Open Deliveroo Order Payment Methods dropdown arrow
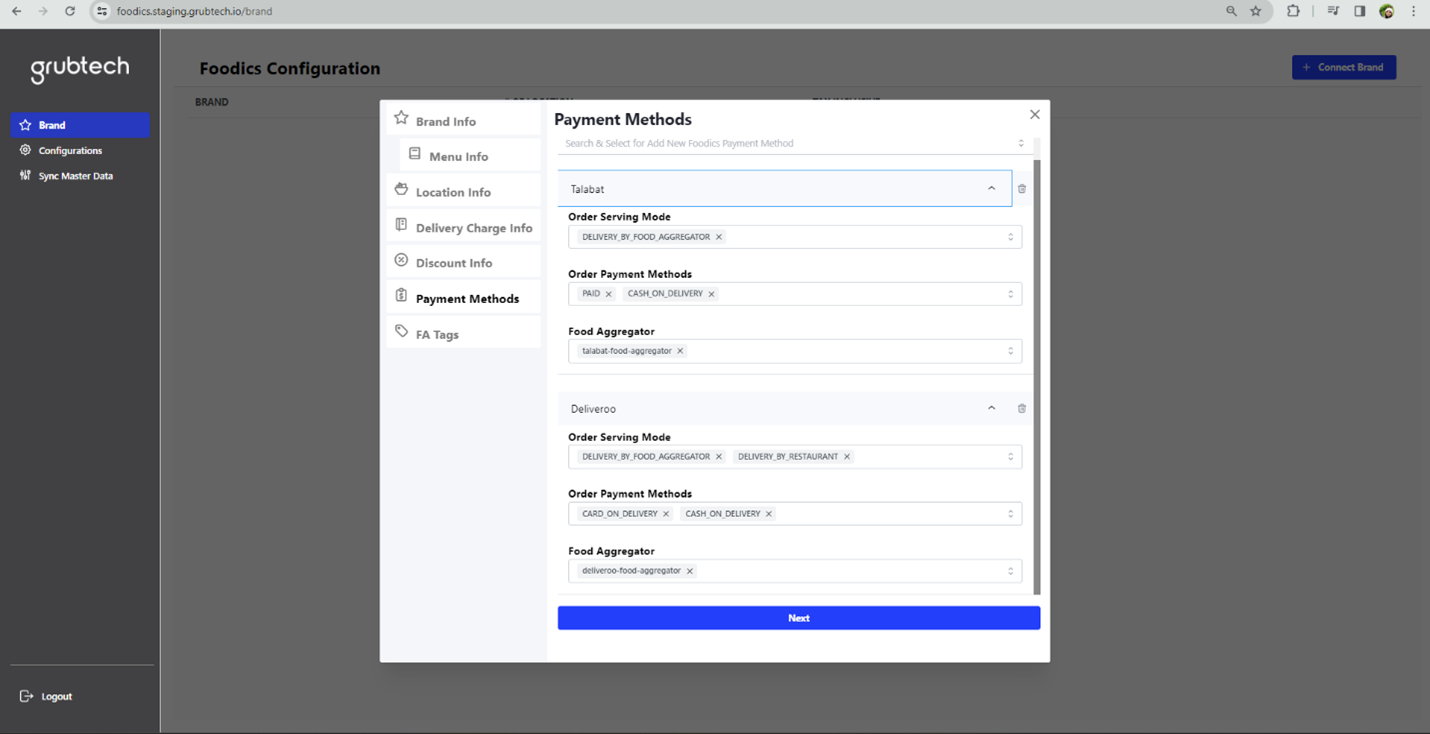This screenshot has height=734, width=1430. click(1010, 514)
